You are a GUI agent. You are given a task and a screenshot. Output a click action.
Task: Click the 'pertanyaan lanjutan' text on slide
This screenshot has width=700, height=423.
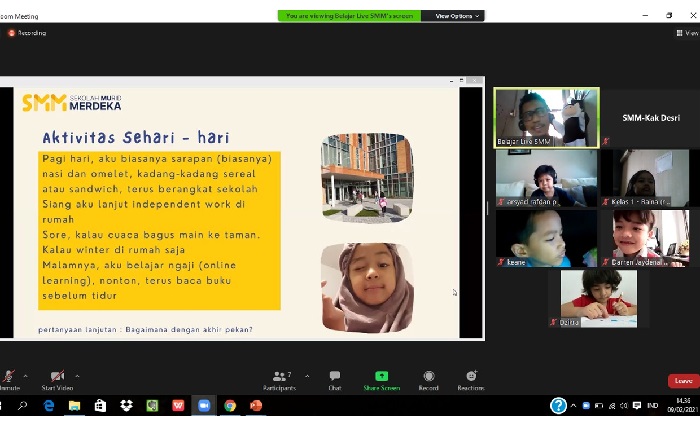pos(145,330)
